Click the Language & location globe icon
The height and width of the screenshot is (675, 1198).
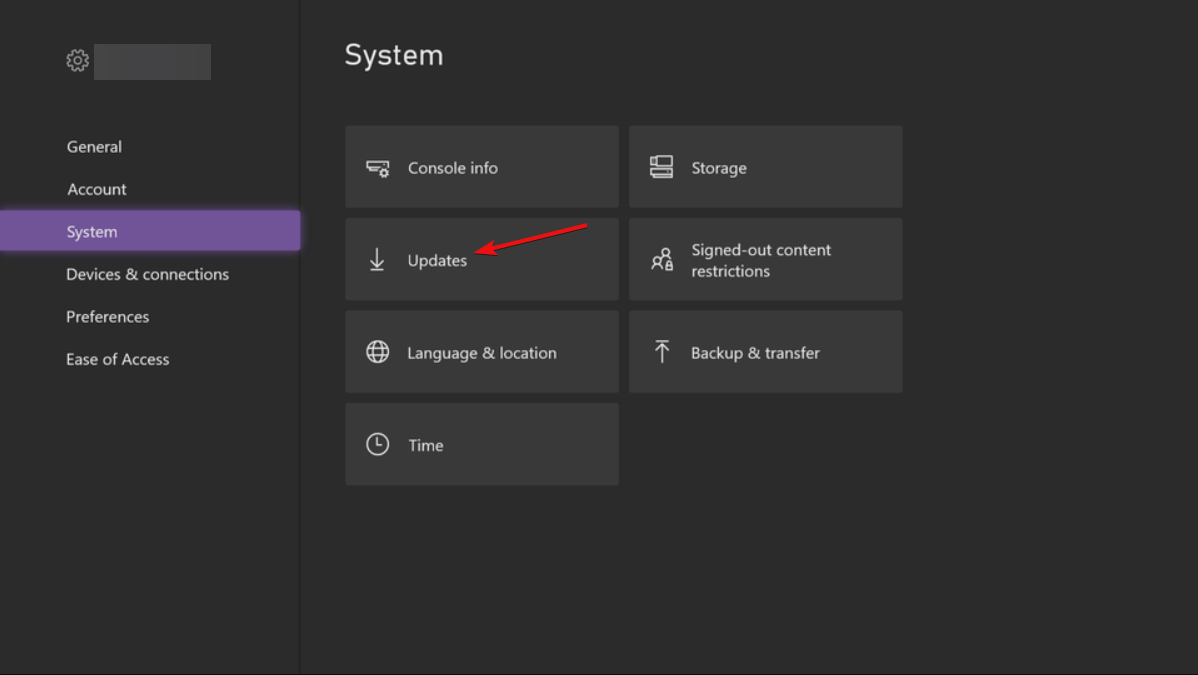[377, 352]
